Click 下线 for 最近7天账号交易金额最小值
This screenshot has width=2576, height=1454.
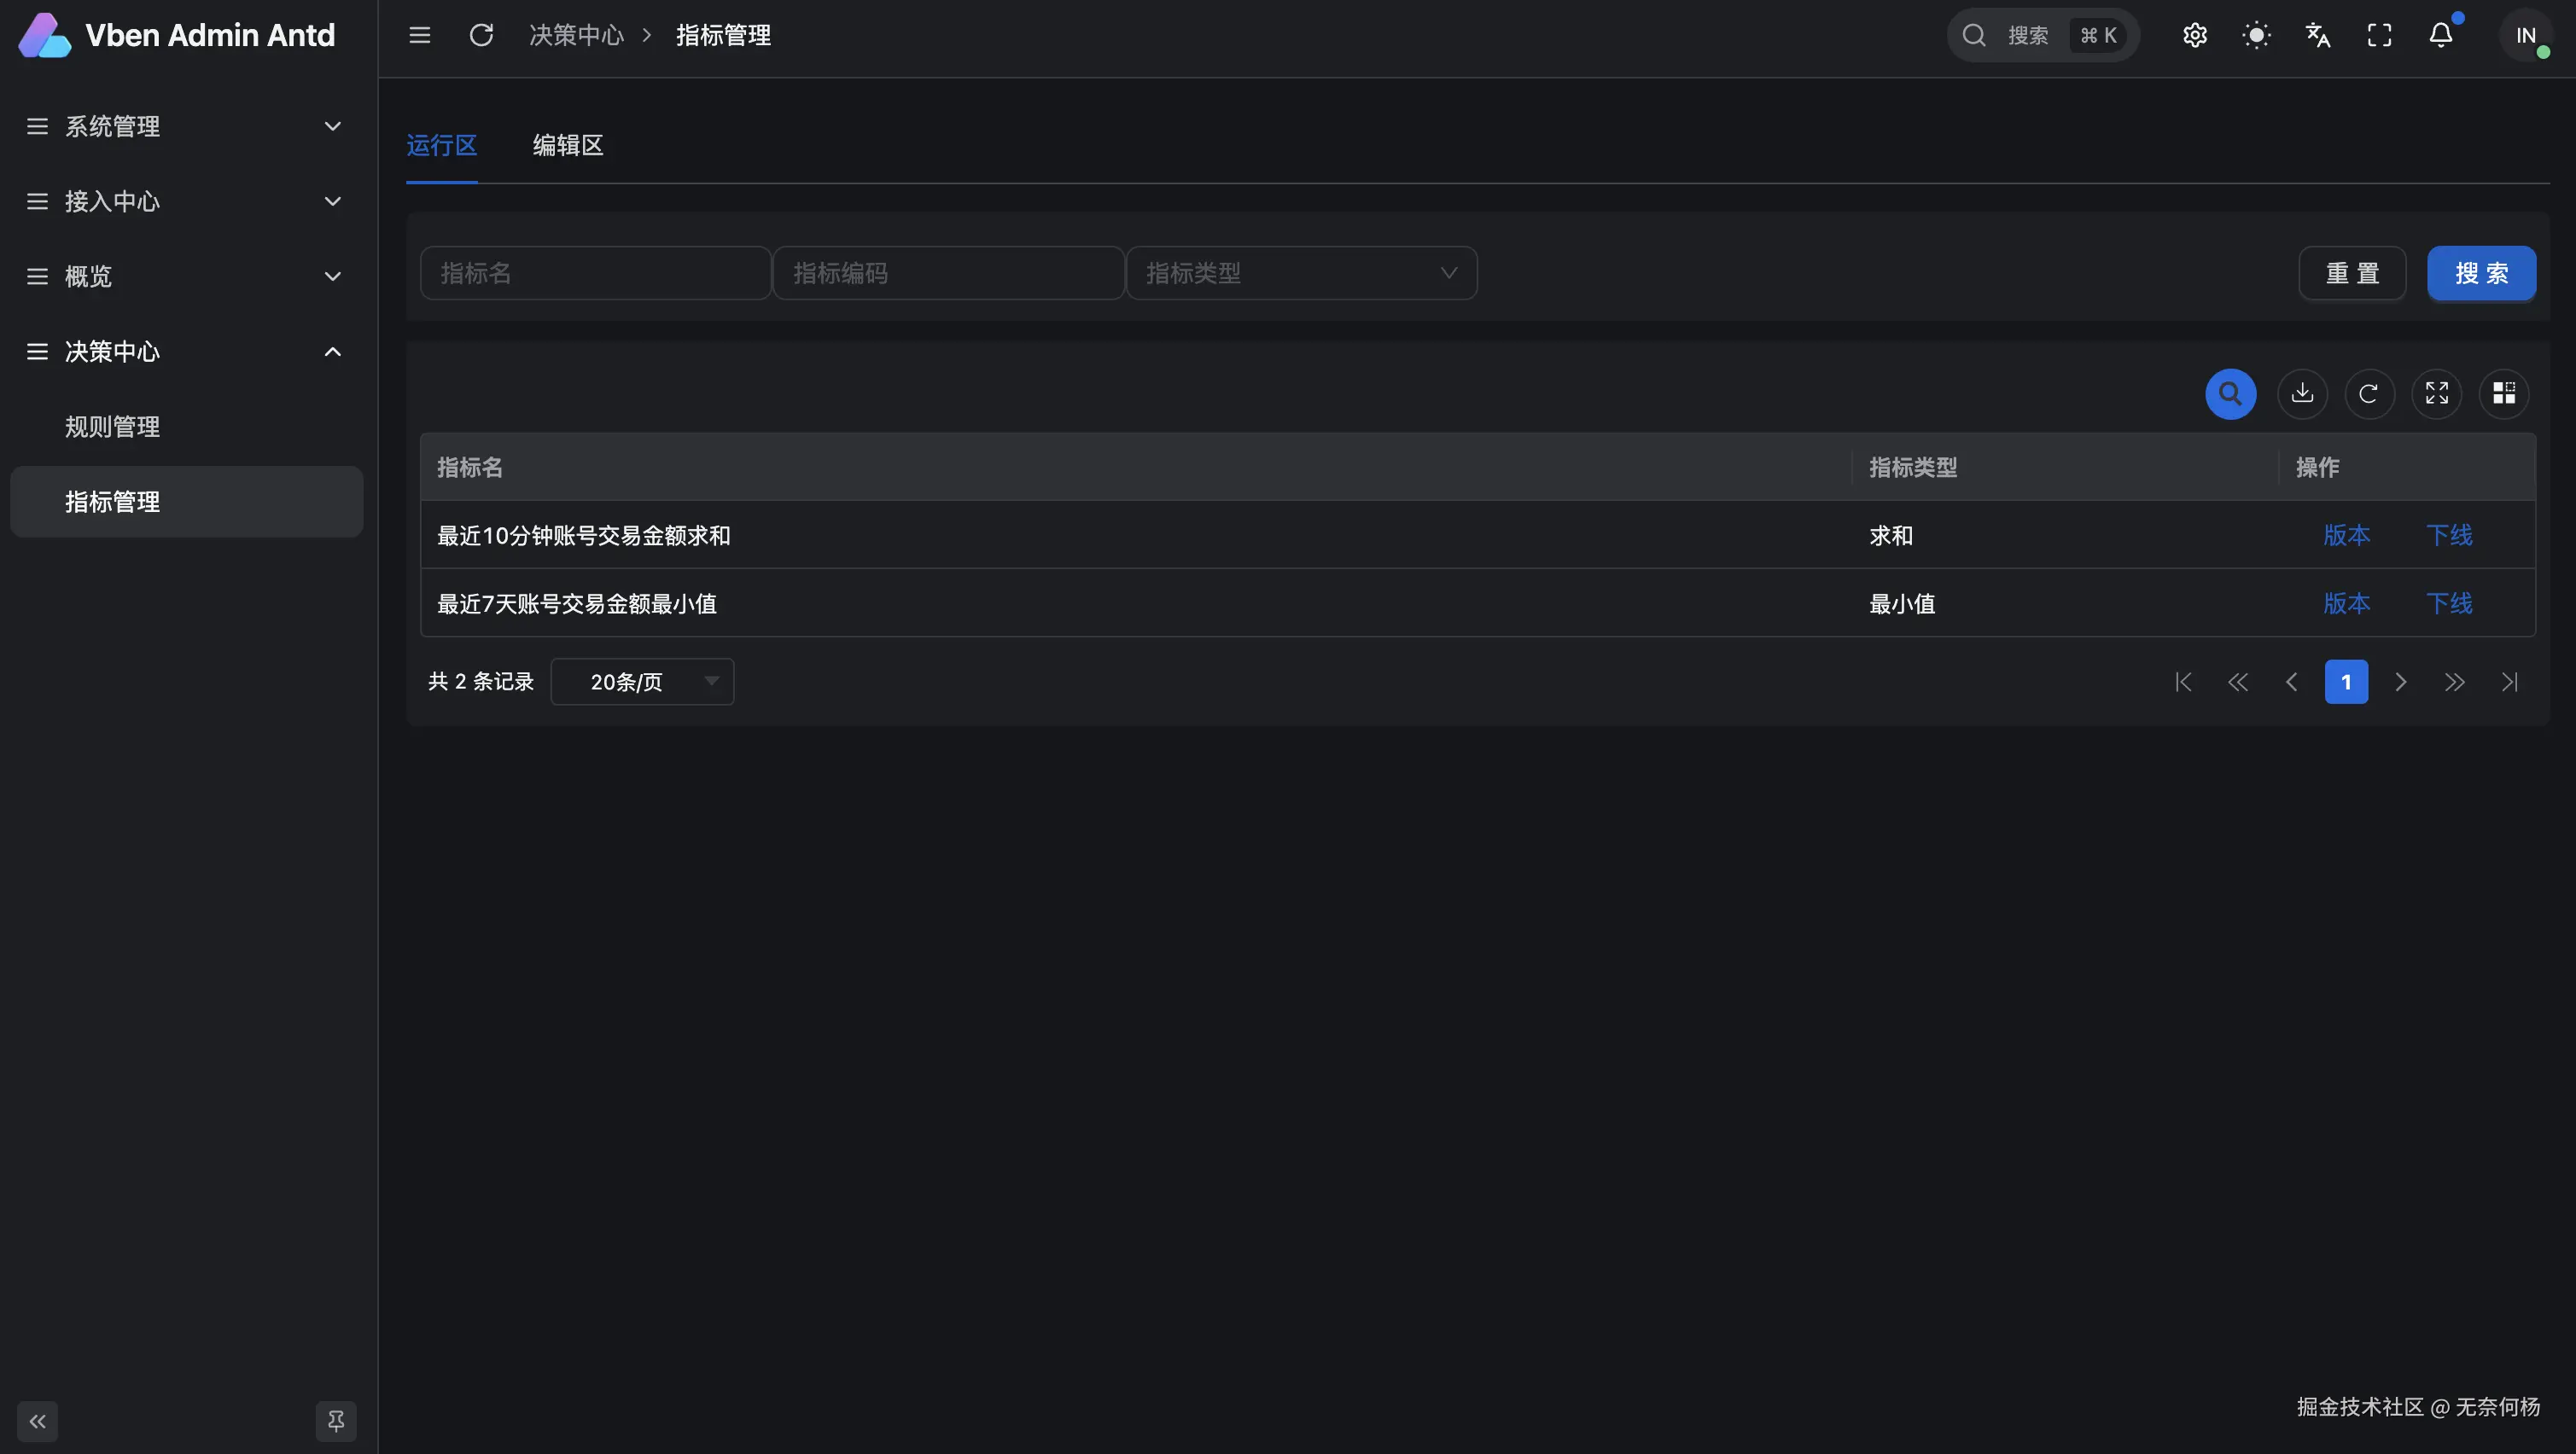pyautogui.click(x=2449, y=603)
